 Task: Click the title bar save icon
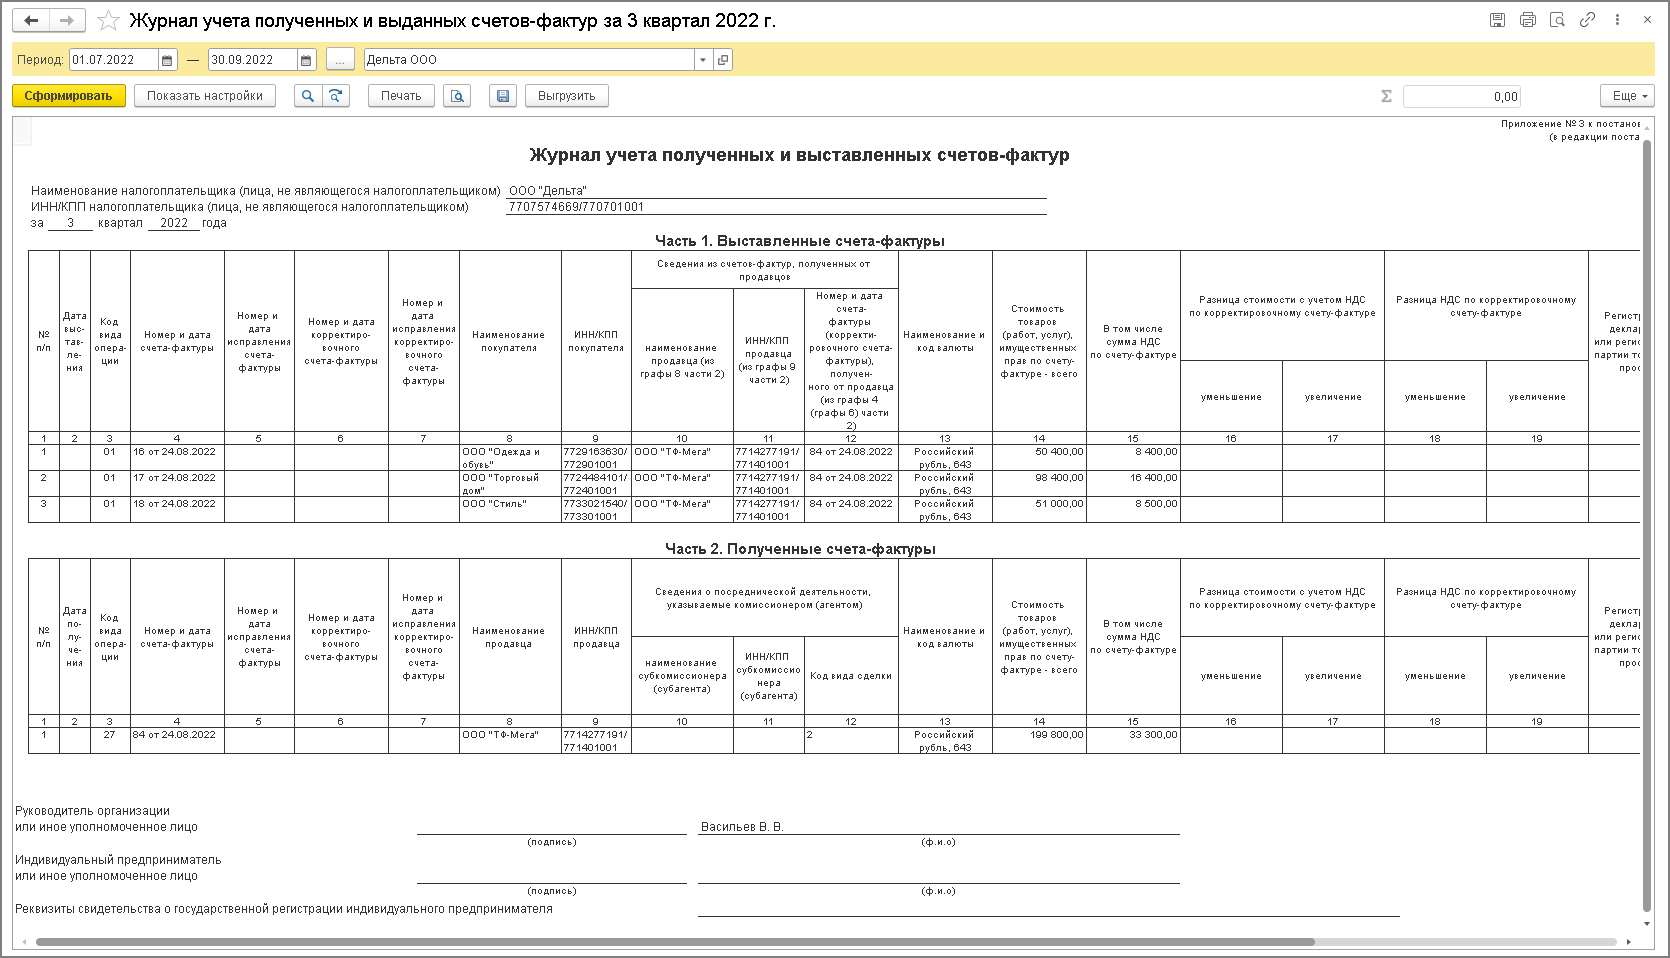(1497, 20)
